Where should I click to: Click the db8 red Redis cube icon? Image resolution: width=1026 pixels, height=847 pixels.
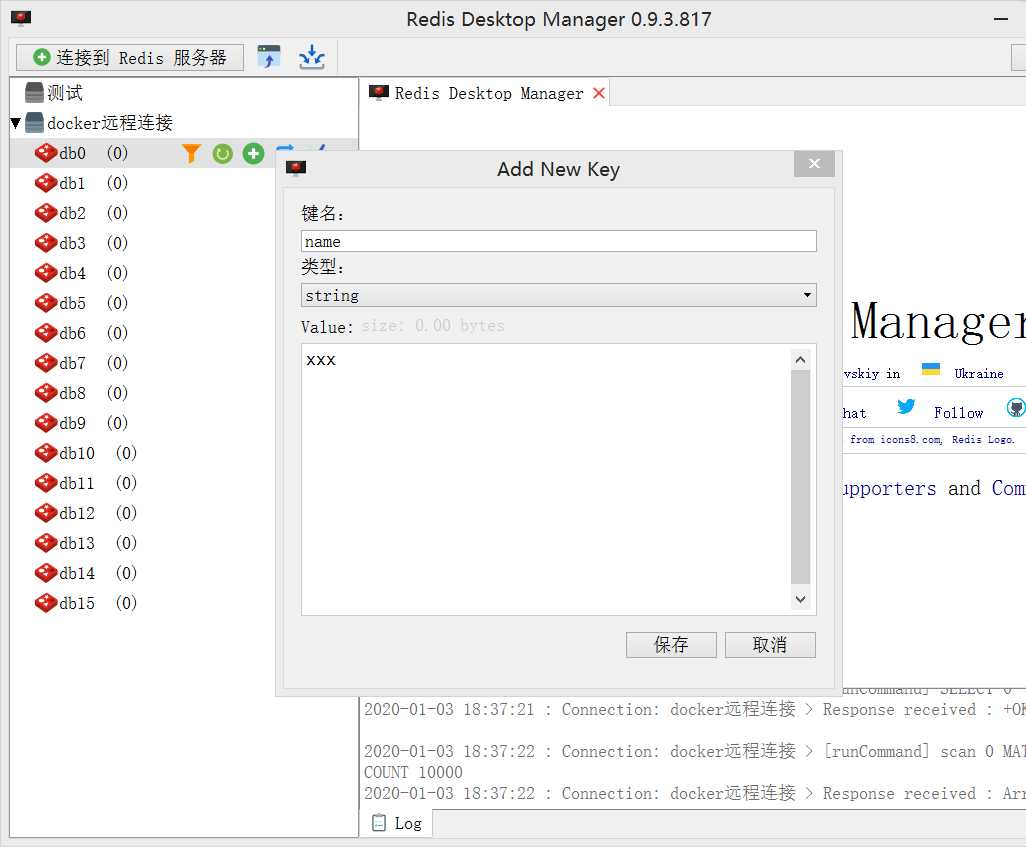[46, 393]
